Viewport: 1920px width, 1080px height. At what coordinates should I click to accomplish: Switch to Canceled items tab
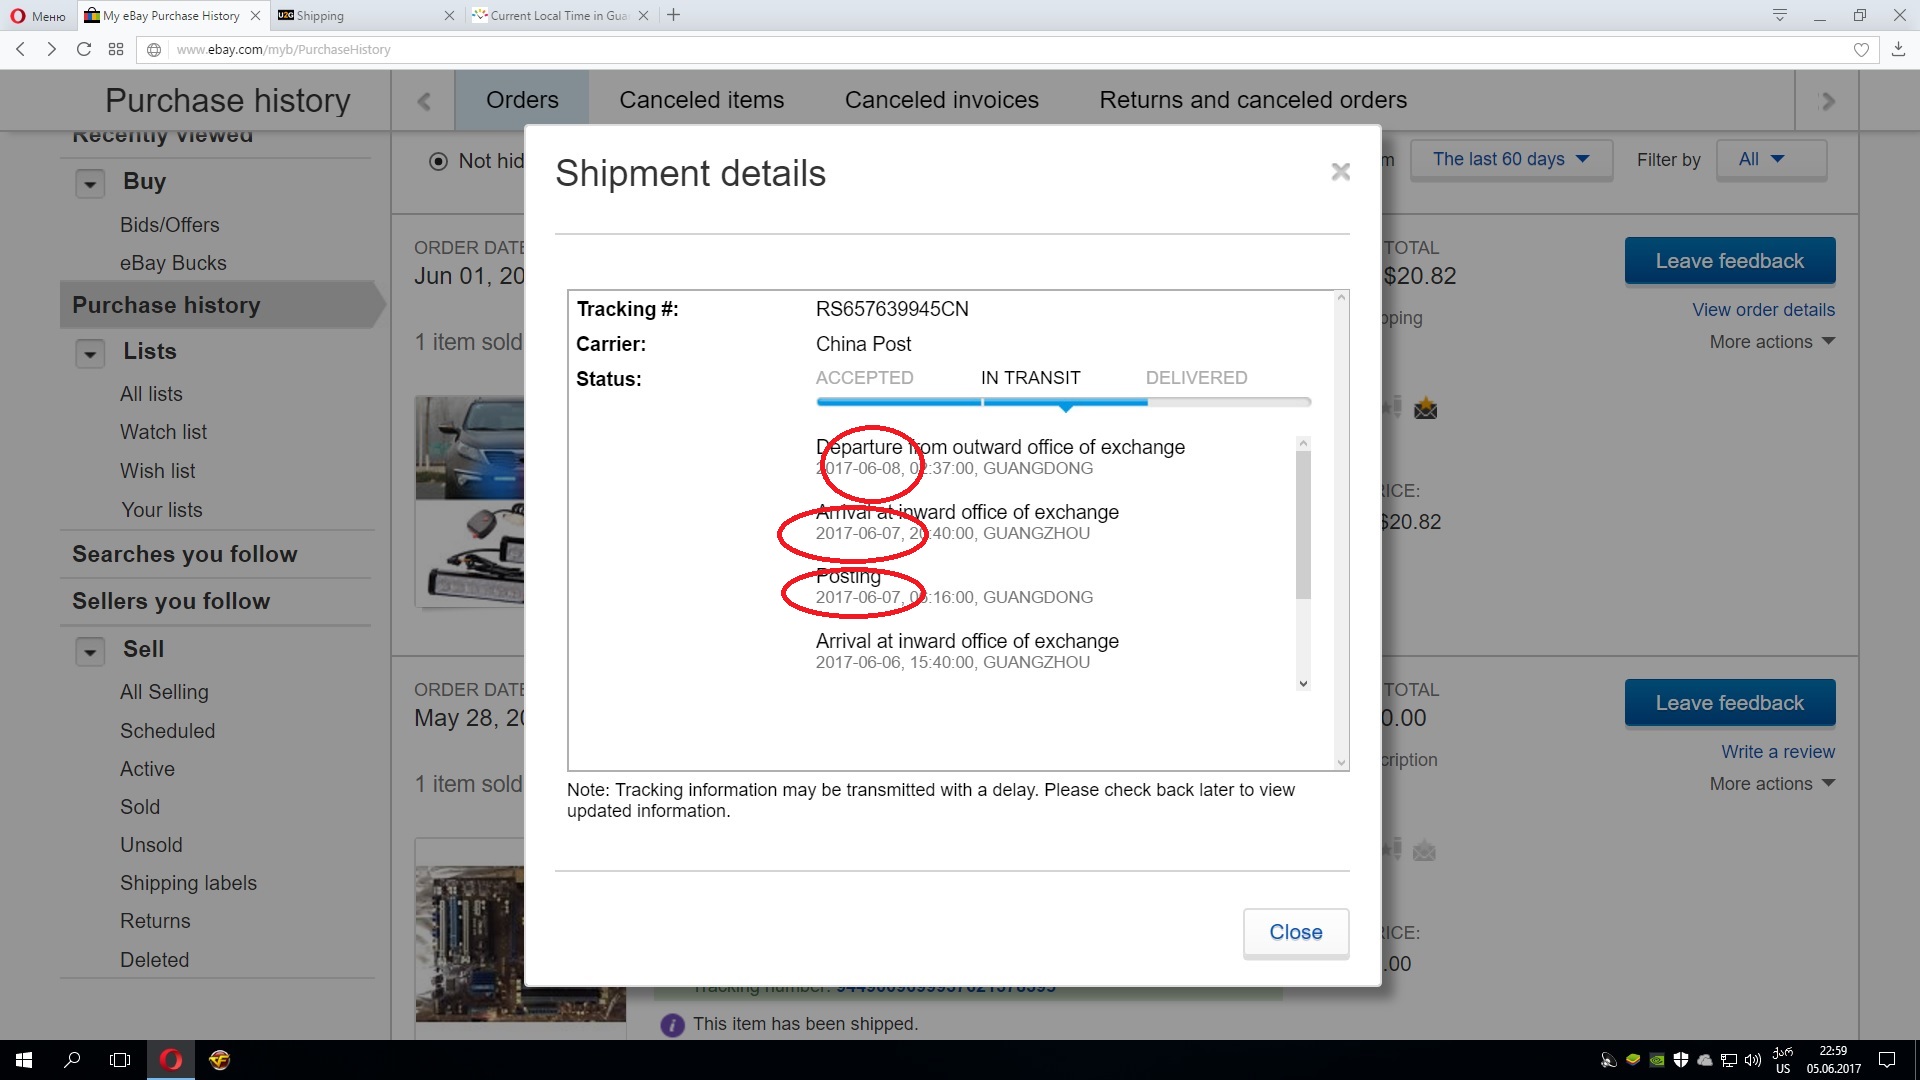[701, 100]
